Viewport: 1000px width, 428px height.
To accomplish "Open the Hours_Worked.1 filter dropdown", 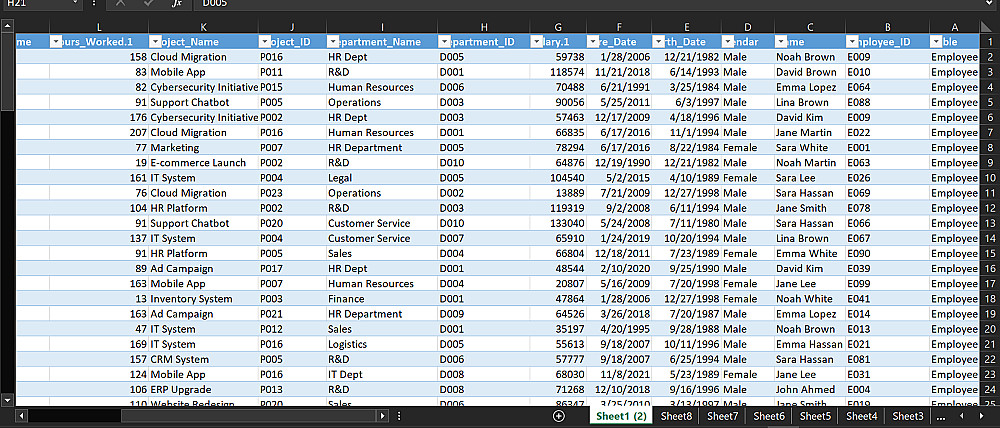I will tap(56, 41).
